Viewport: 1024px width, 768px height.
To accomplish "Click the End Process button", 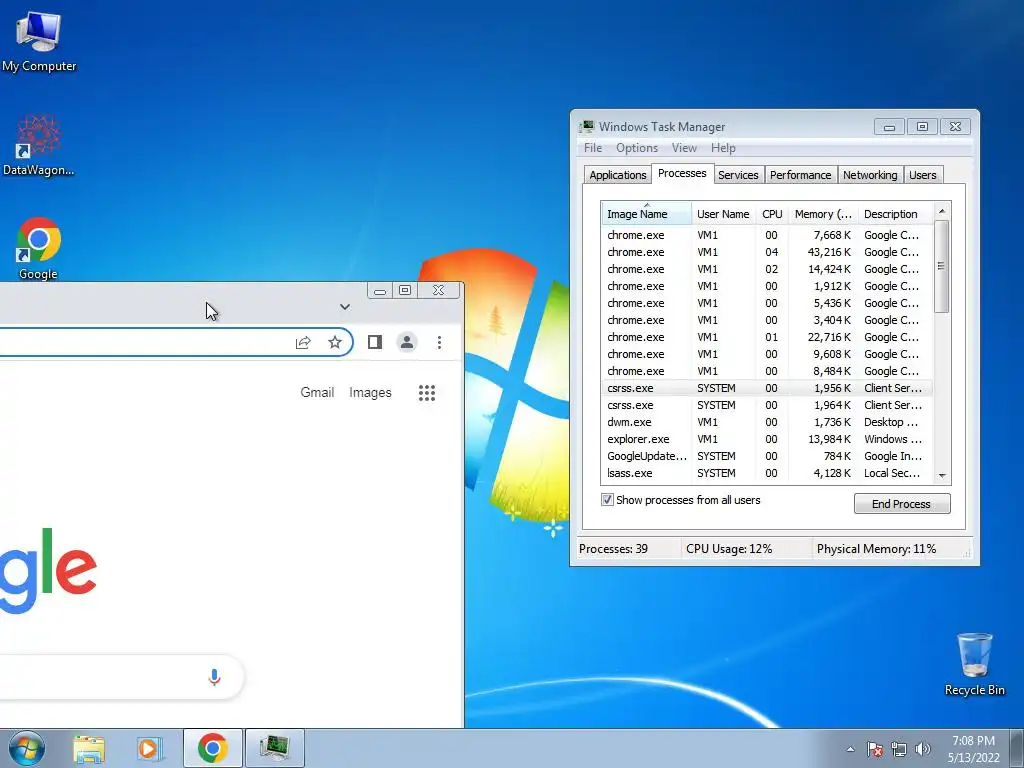I will [x=901, y=504].
